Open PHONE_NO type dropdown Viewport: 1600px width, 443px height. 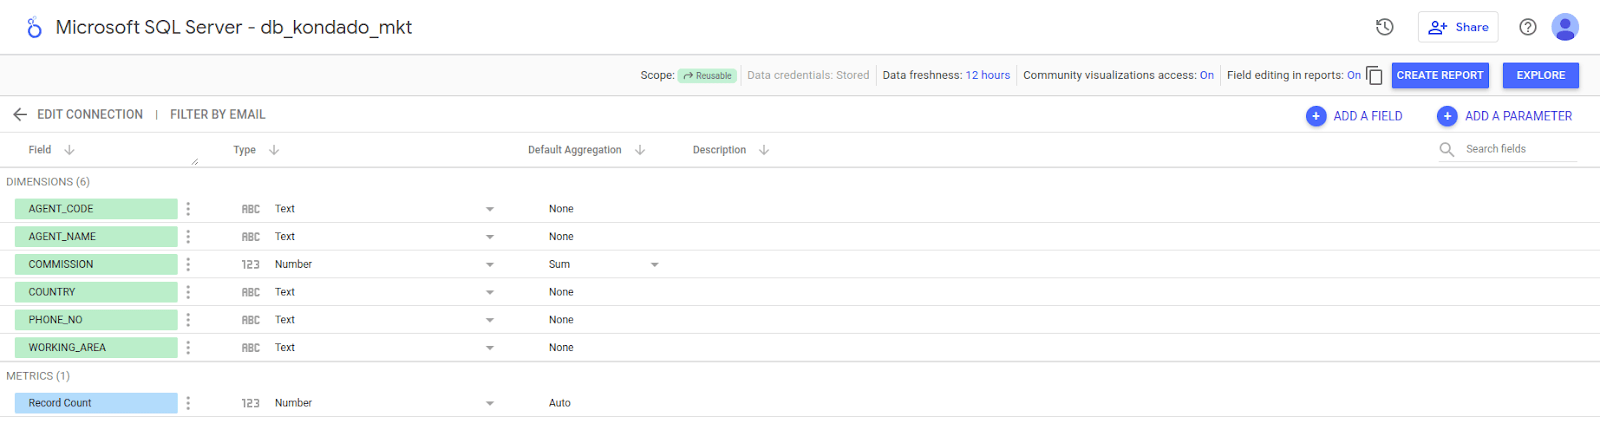[x=490, y=320]
